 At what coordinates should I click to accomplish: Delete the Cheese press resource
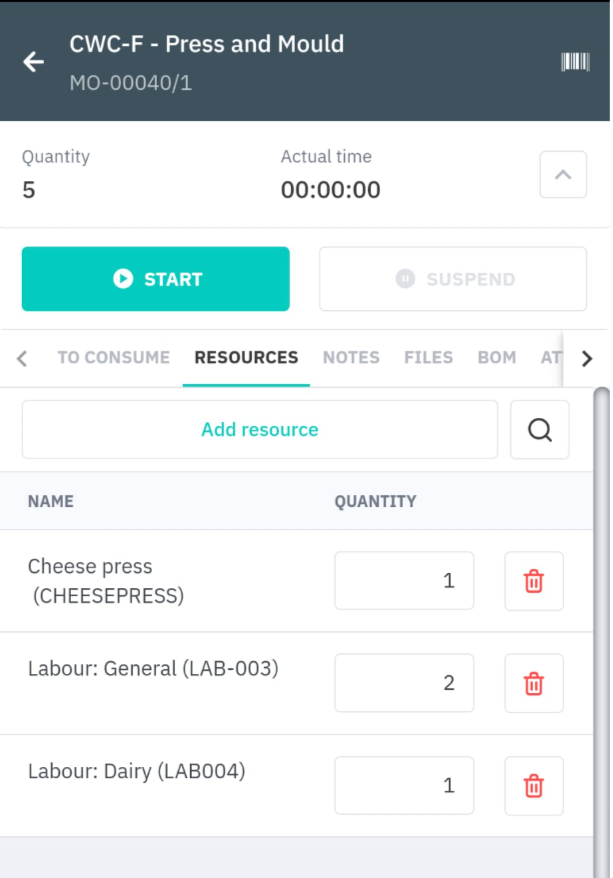point(534,581)
